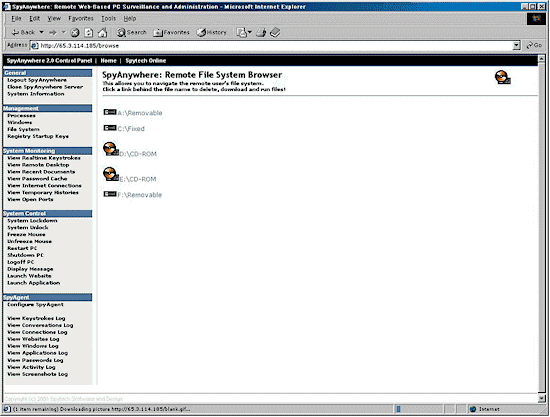The height and width of the screenshot is (417, 550).
Task: Open the Search toolbar button
Action: tap(132, 33)
